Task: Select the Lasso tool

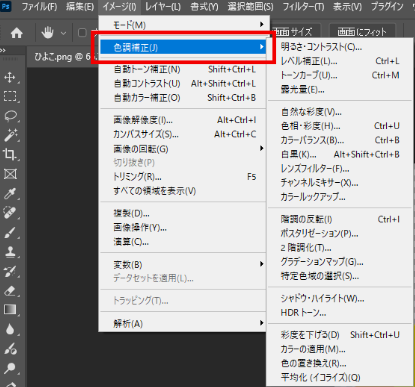Action: pos(10,116)
